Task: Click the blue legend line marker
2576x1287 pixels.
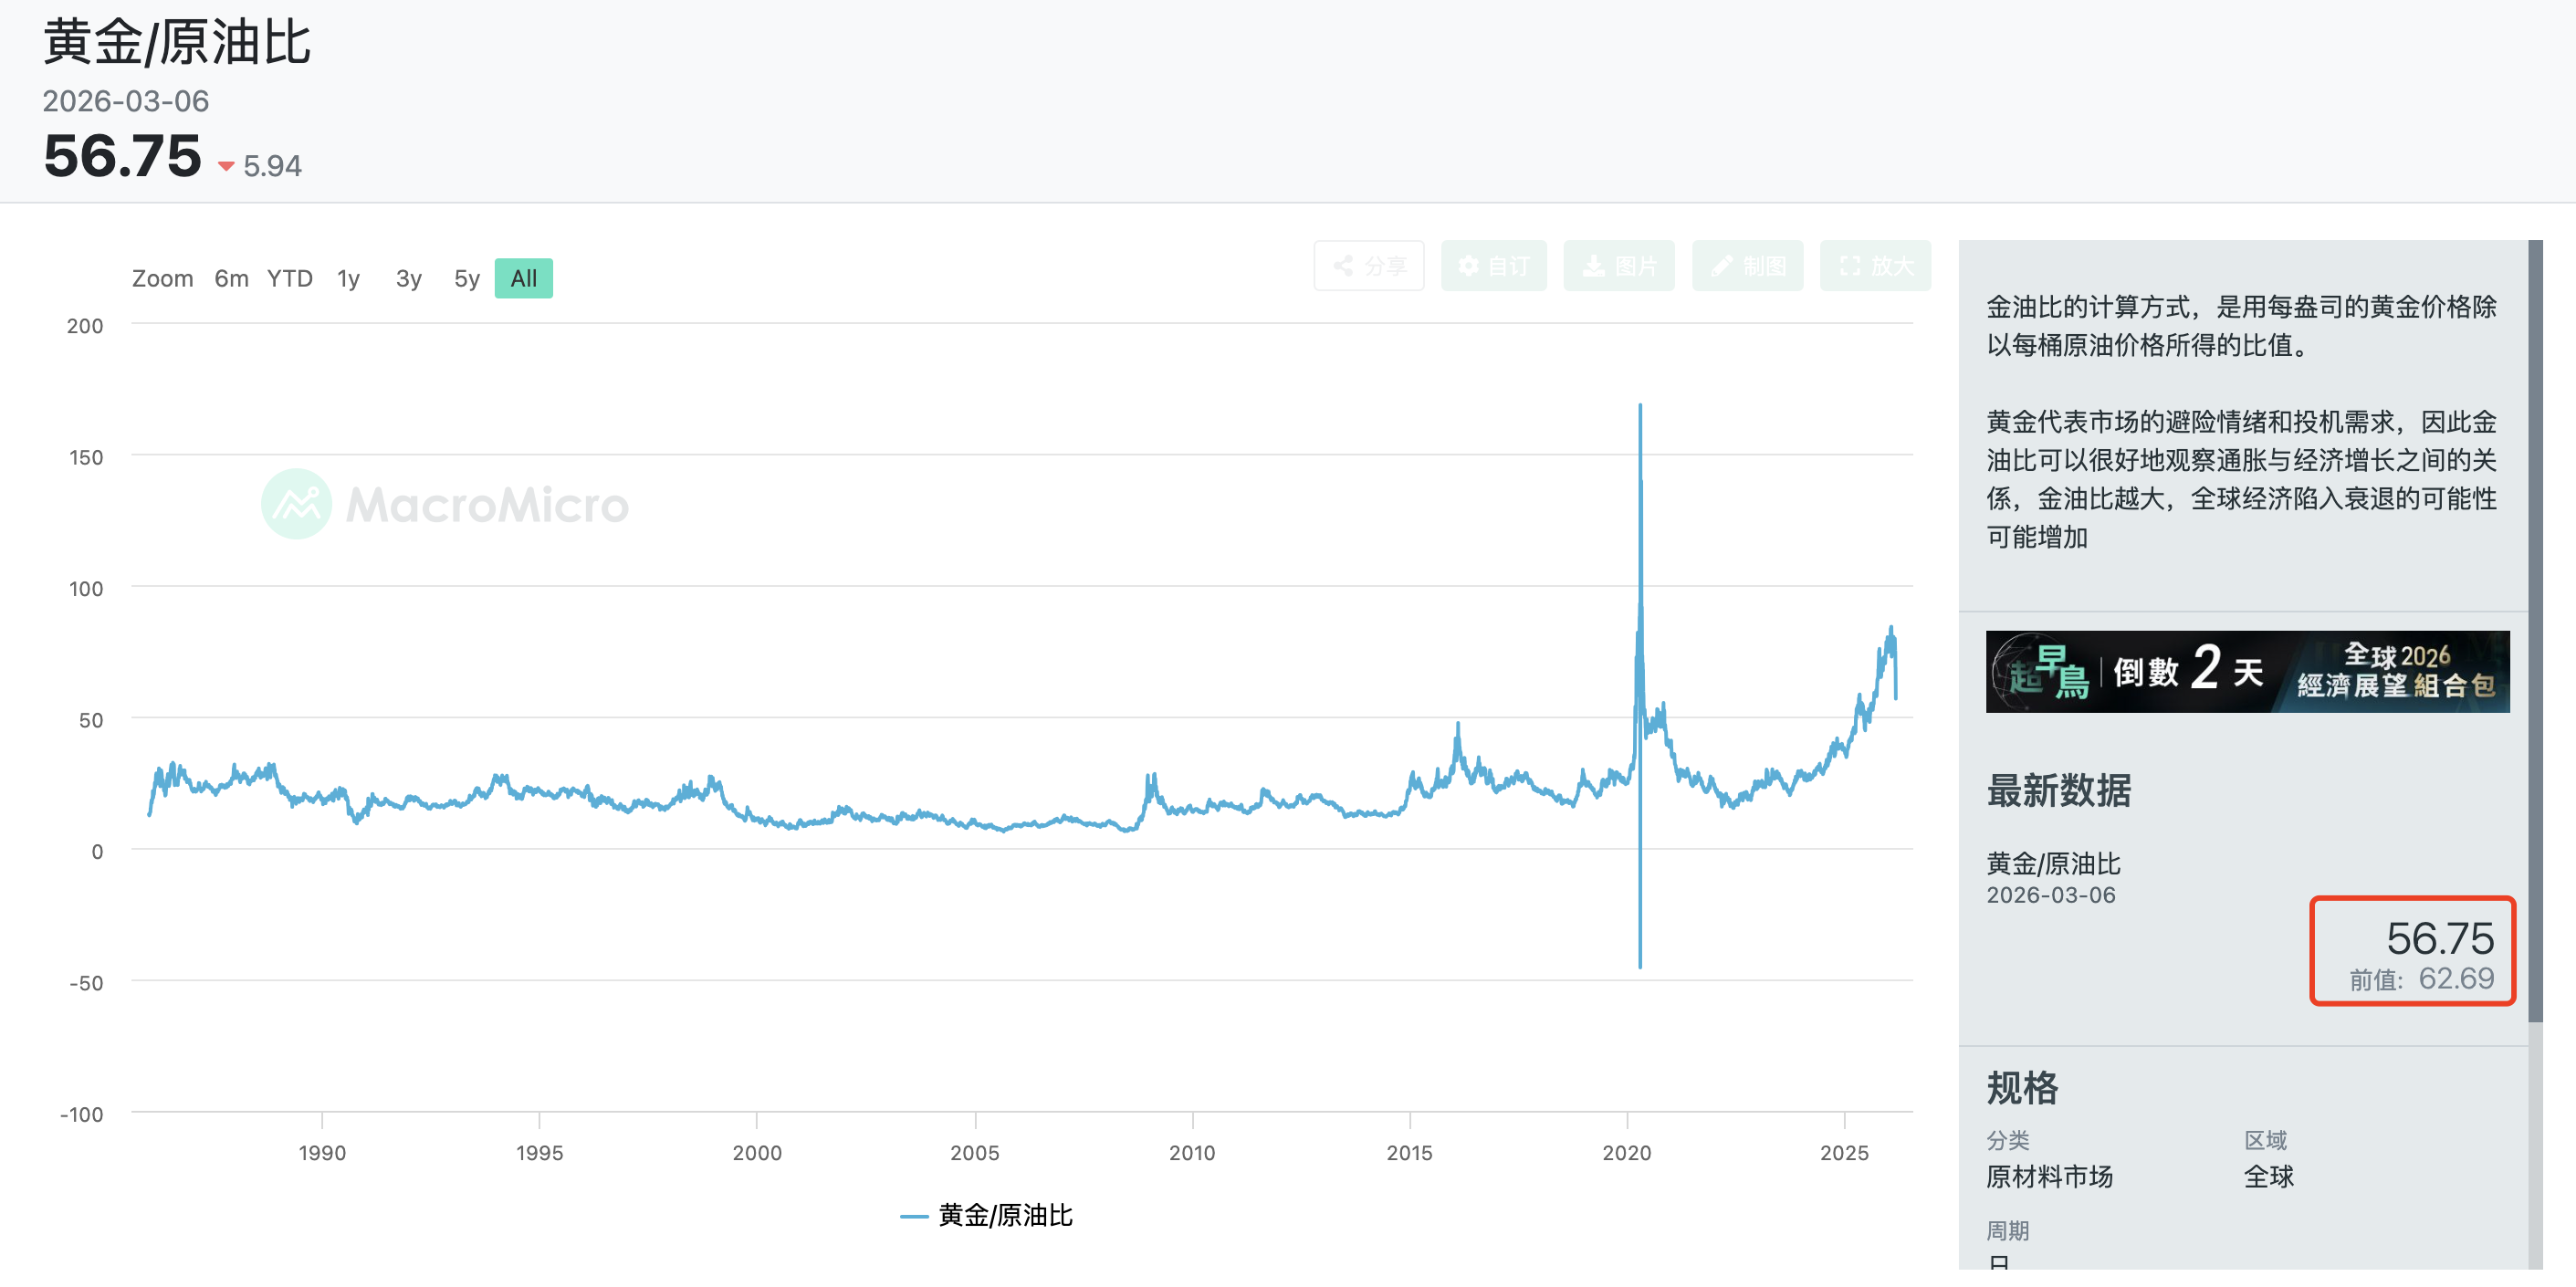Action: pyautogui.click(x=914, y=1216)
